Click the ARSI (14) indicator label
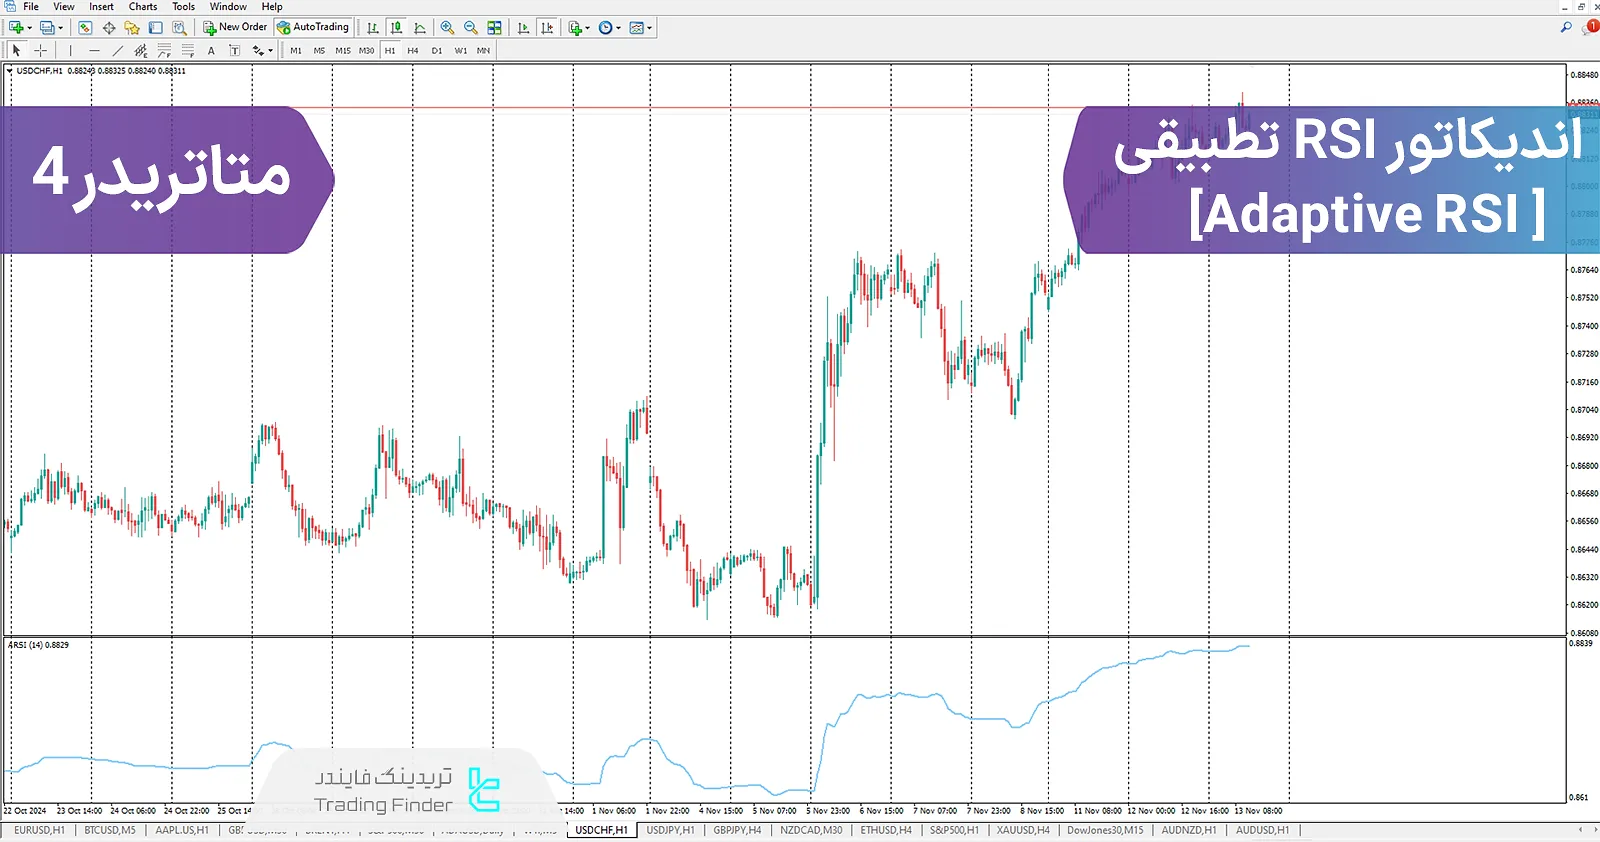This screenshot has width=1600, height=842. 38,645
